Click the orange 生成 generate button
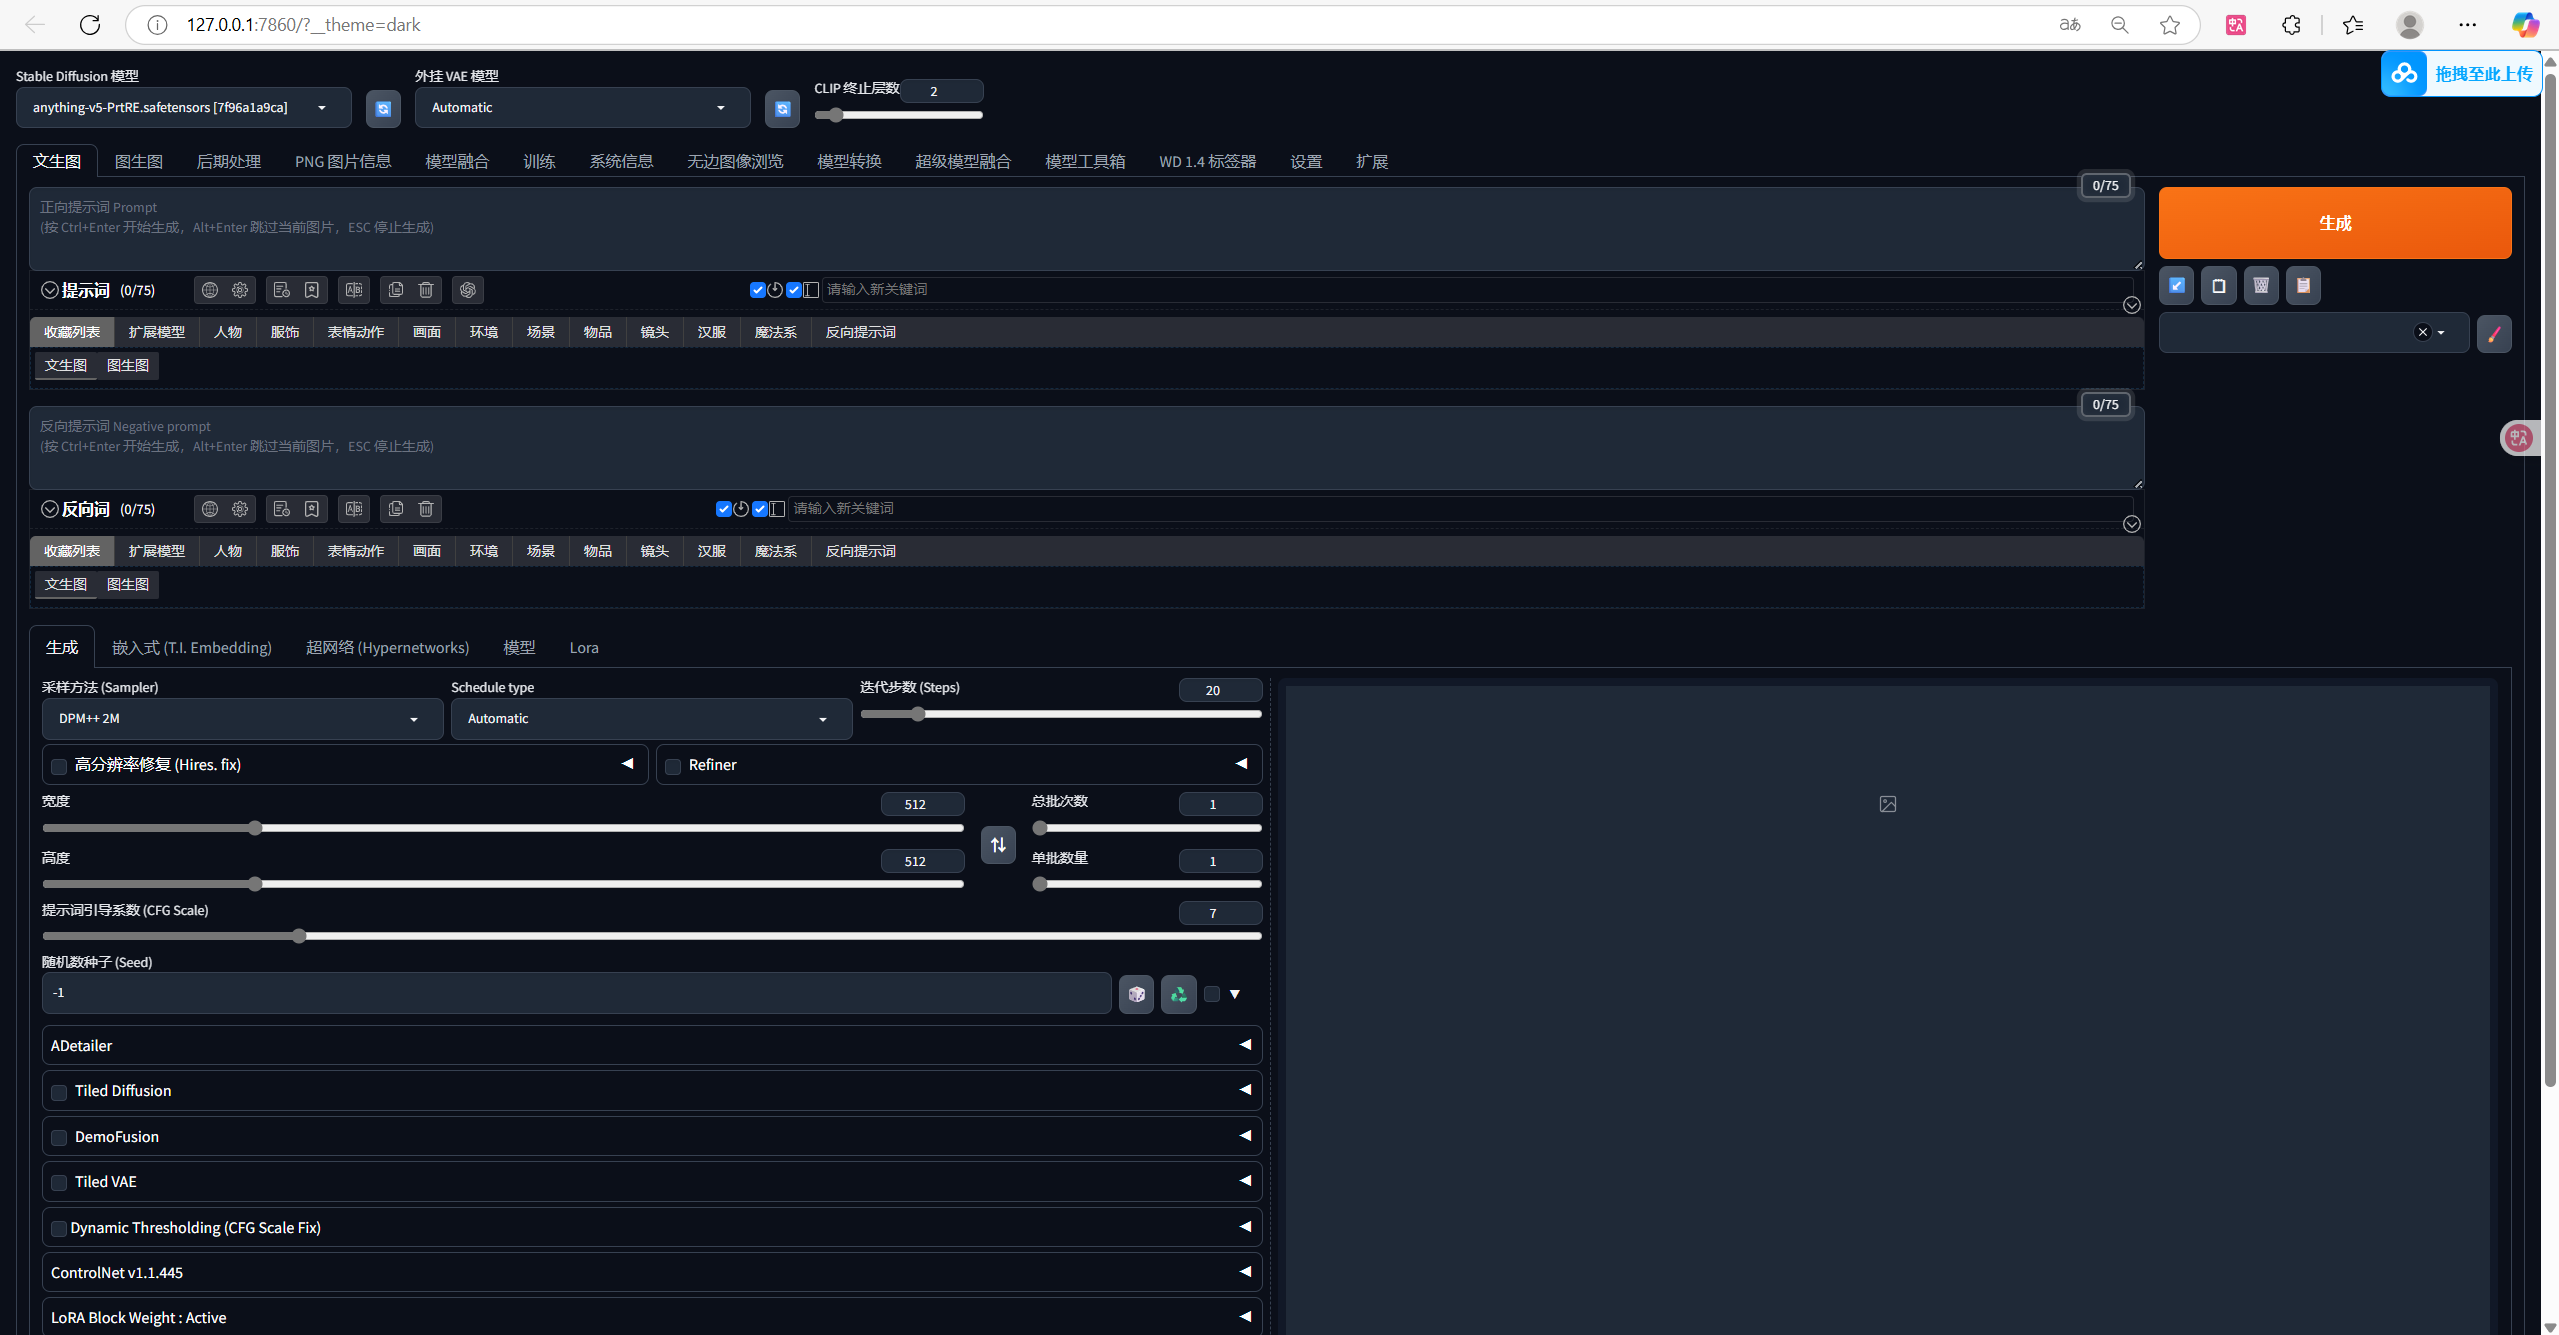Image resolution: width=2559 pixels, height=1335 pixels. point(2334,223)
